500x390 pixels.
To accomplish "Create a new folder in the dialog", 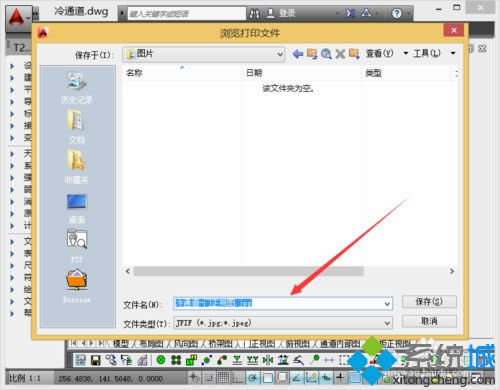I will (x=354, y=53).
